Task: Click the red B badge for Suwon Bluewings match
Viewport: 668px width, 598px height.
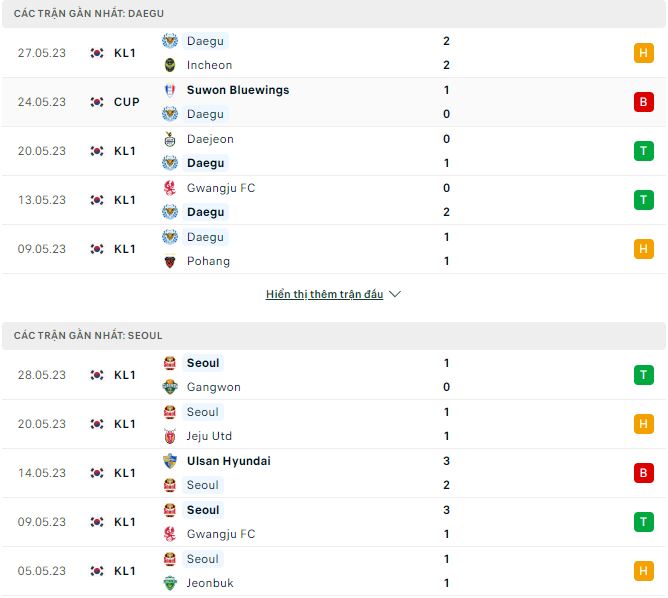Action: click(x=643, y=102)
